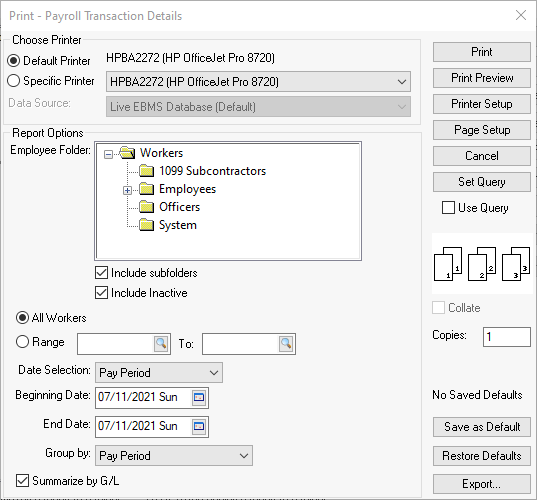Select the 1099 Subcontractors folder
Image resolution: width=537 pixels, height=500 pixels.
(212, 171)
